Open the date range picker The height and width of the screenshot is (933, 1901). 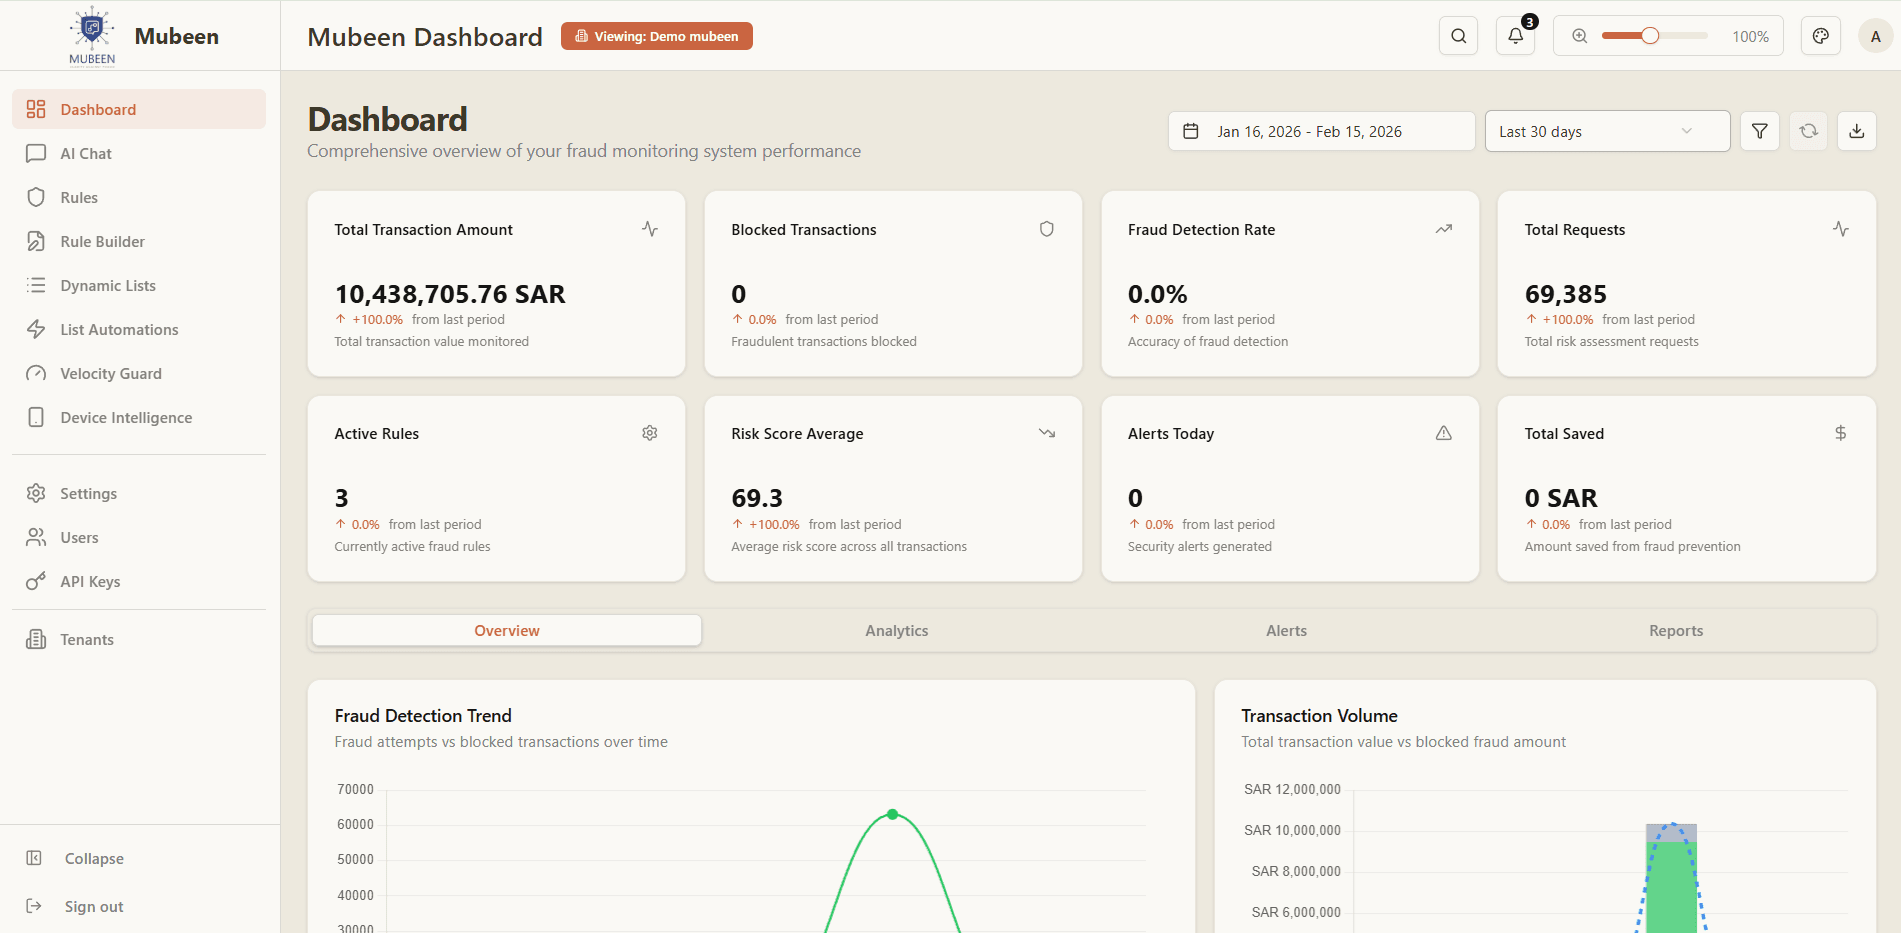coord(1320,131)
